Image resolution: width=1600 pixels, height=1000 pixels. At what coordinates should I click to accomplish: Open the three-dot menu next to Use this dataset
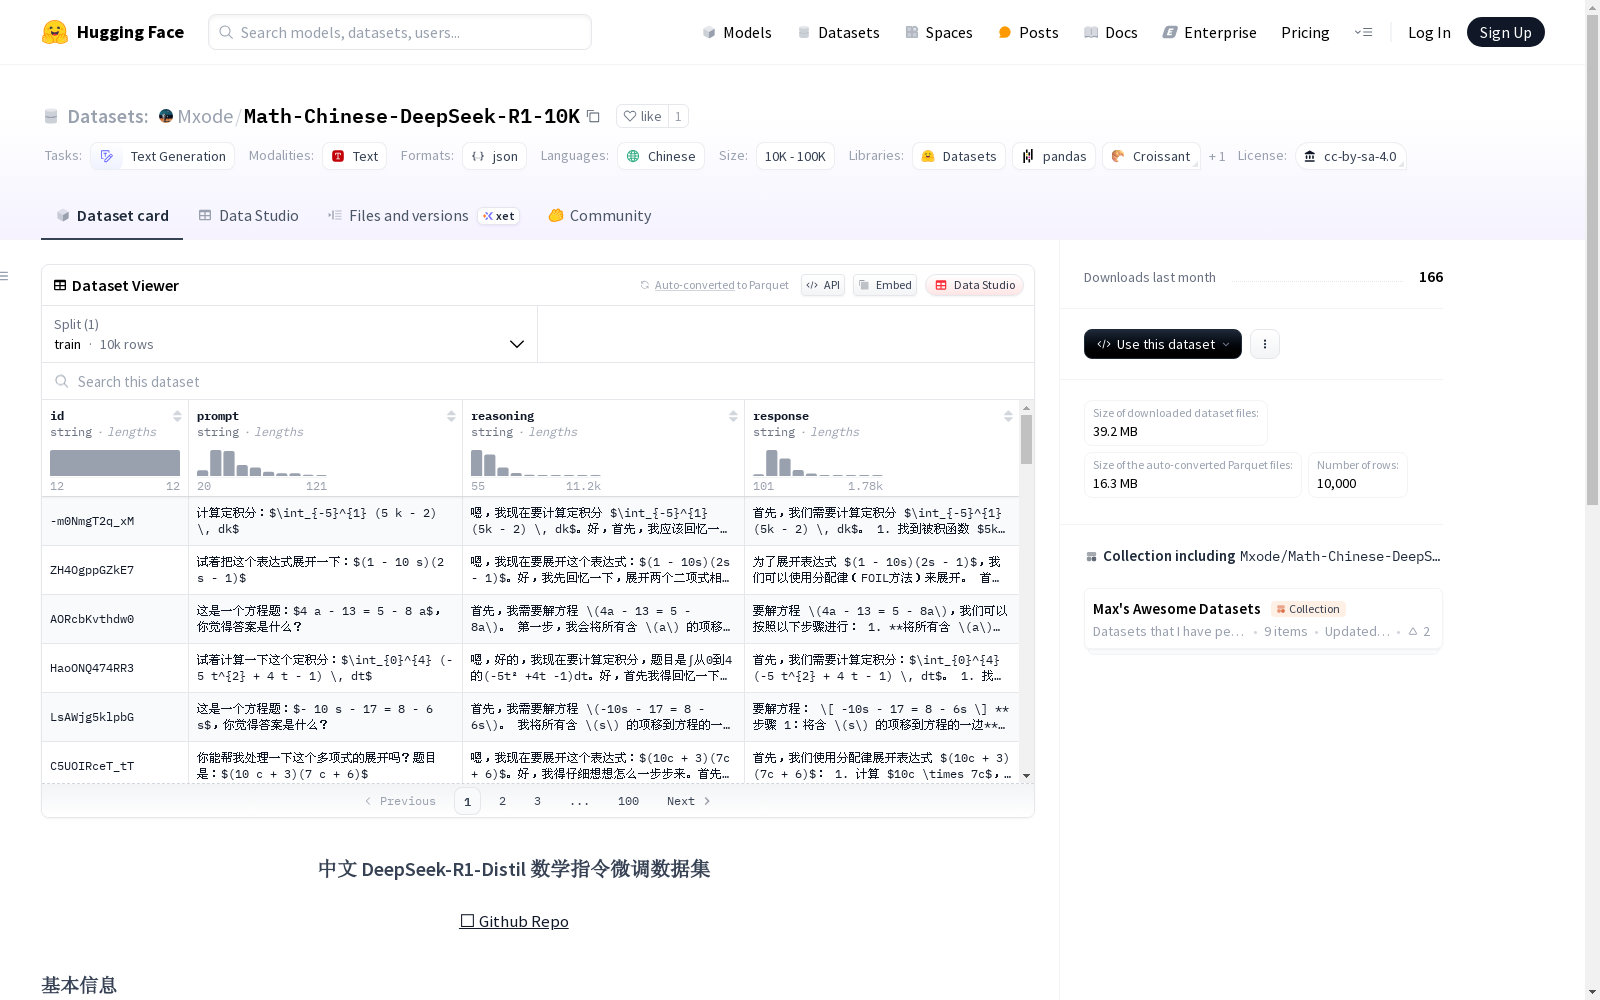[1265, 344]
